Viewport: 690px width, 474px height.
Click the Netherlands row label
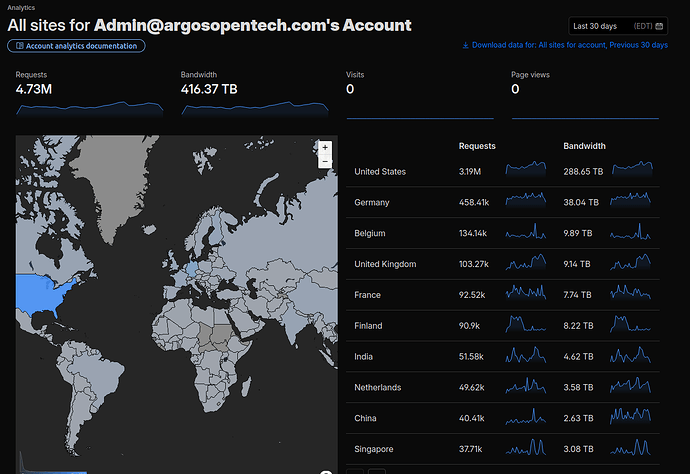378,387
